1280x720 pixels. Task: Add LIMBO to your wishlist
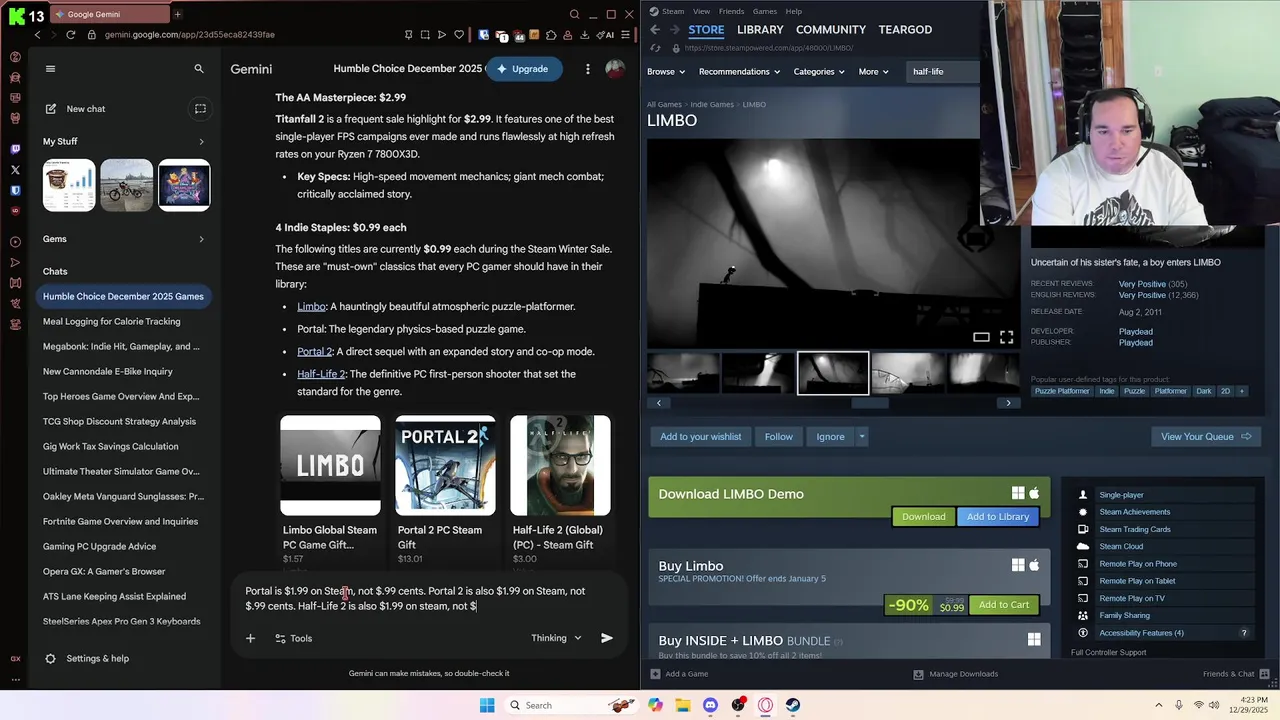(701, 437)
